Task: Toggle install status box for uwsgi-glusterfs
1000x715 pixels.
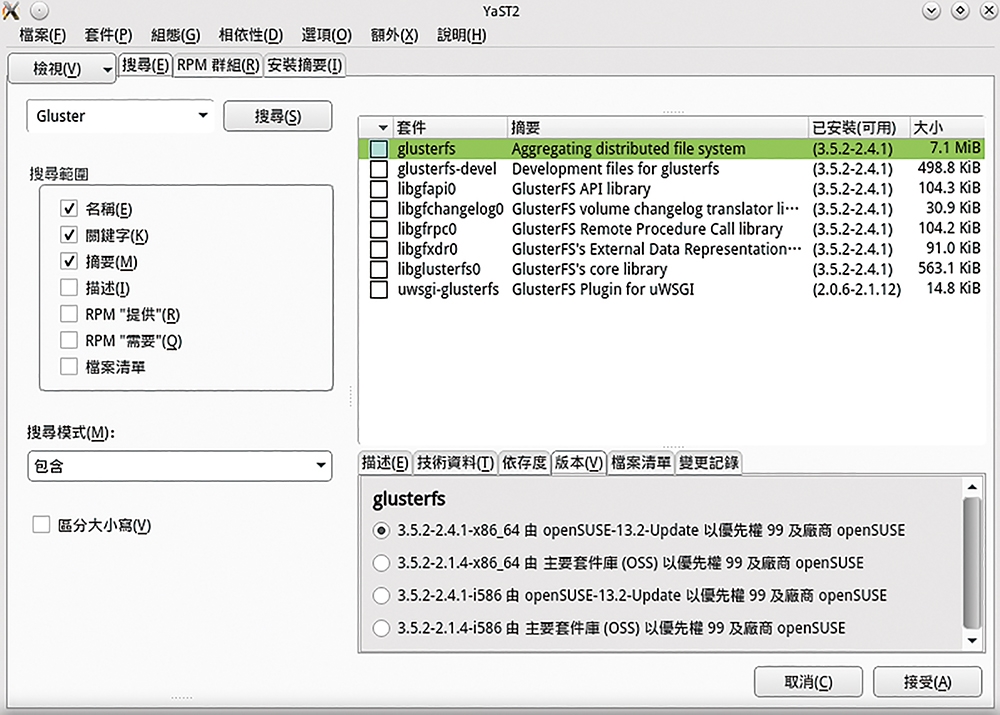Action: click(379, 290)
